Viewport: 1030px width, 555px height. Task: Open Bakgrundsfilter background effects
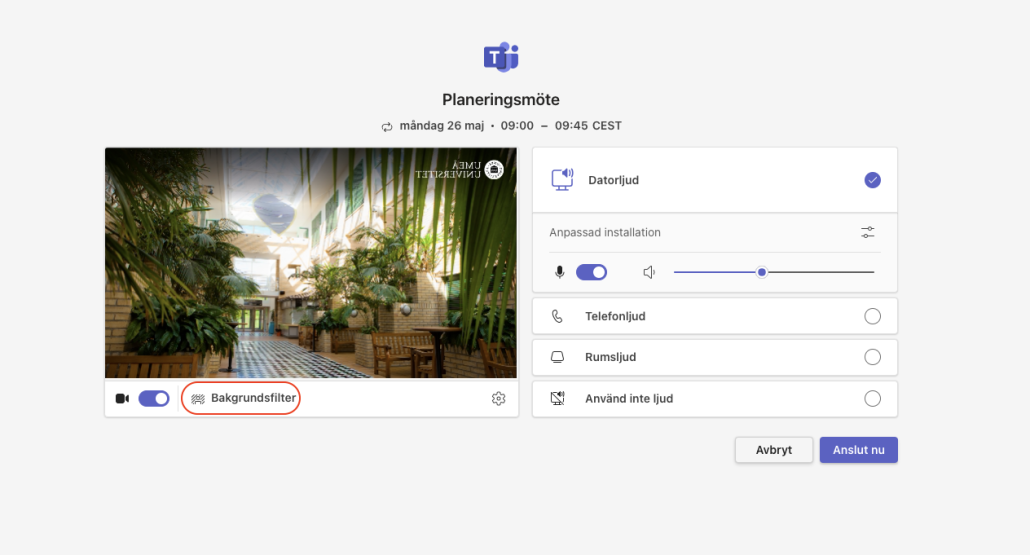click(244, 398)
